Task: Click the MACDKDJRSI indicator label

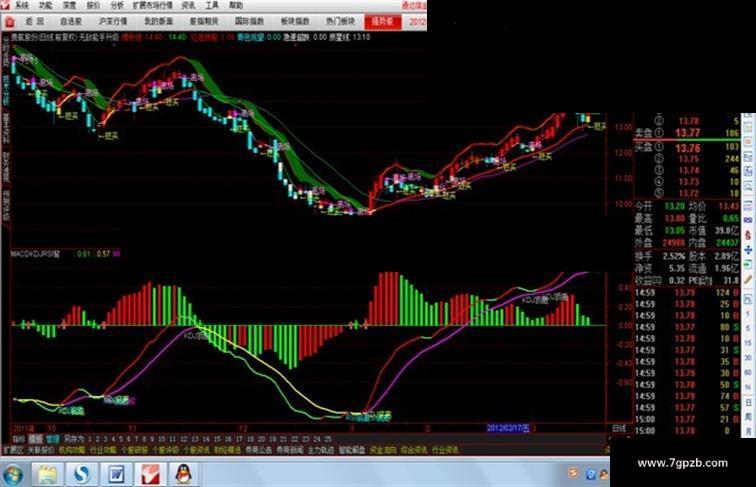Action: (35, 254)
